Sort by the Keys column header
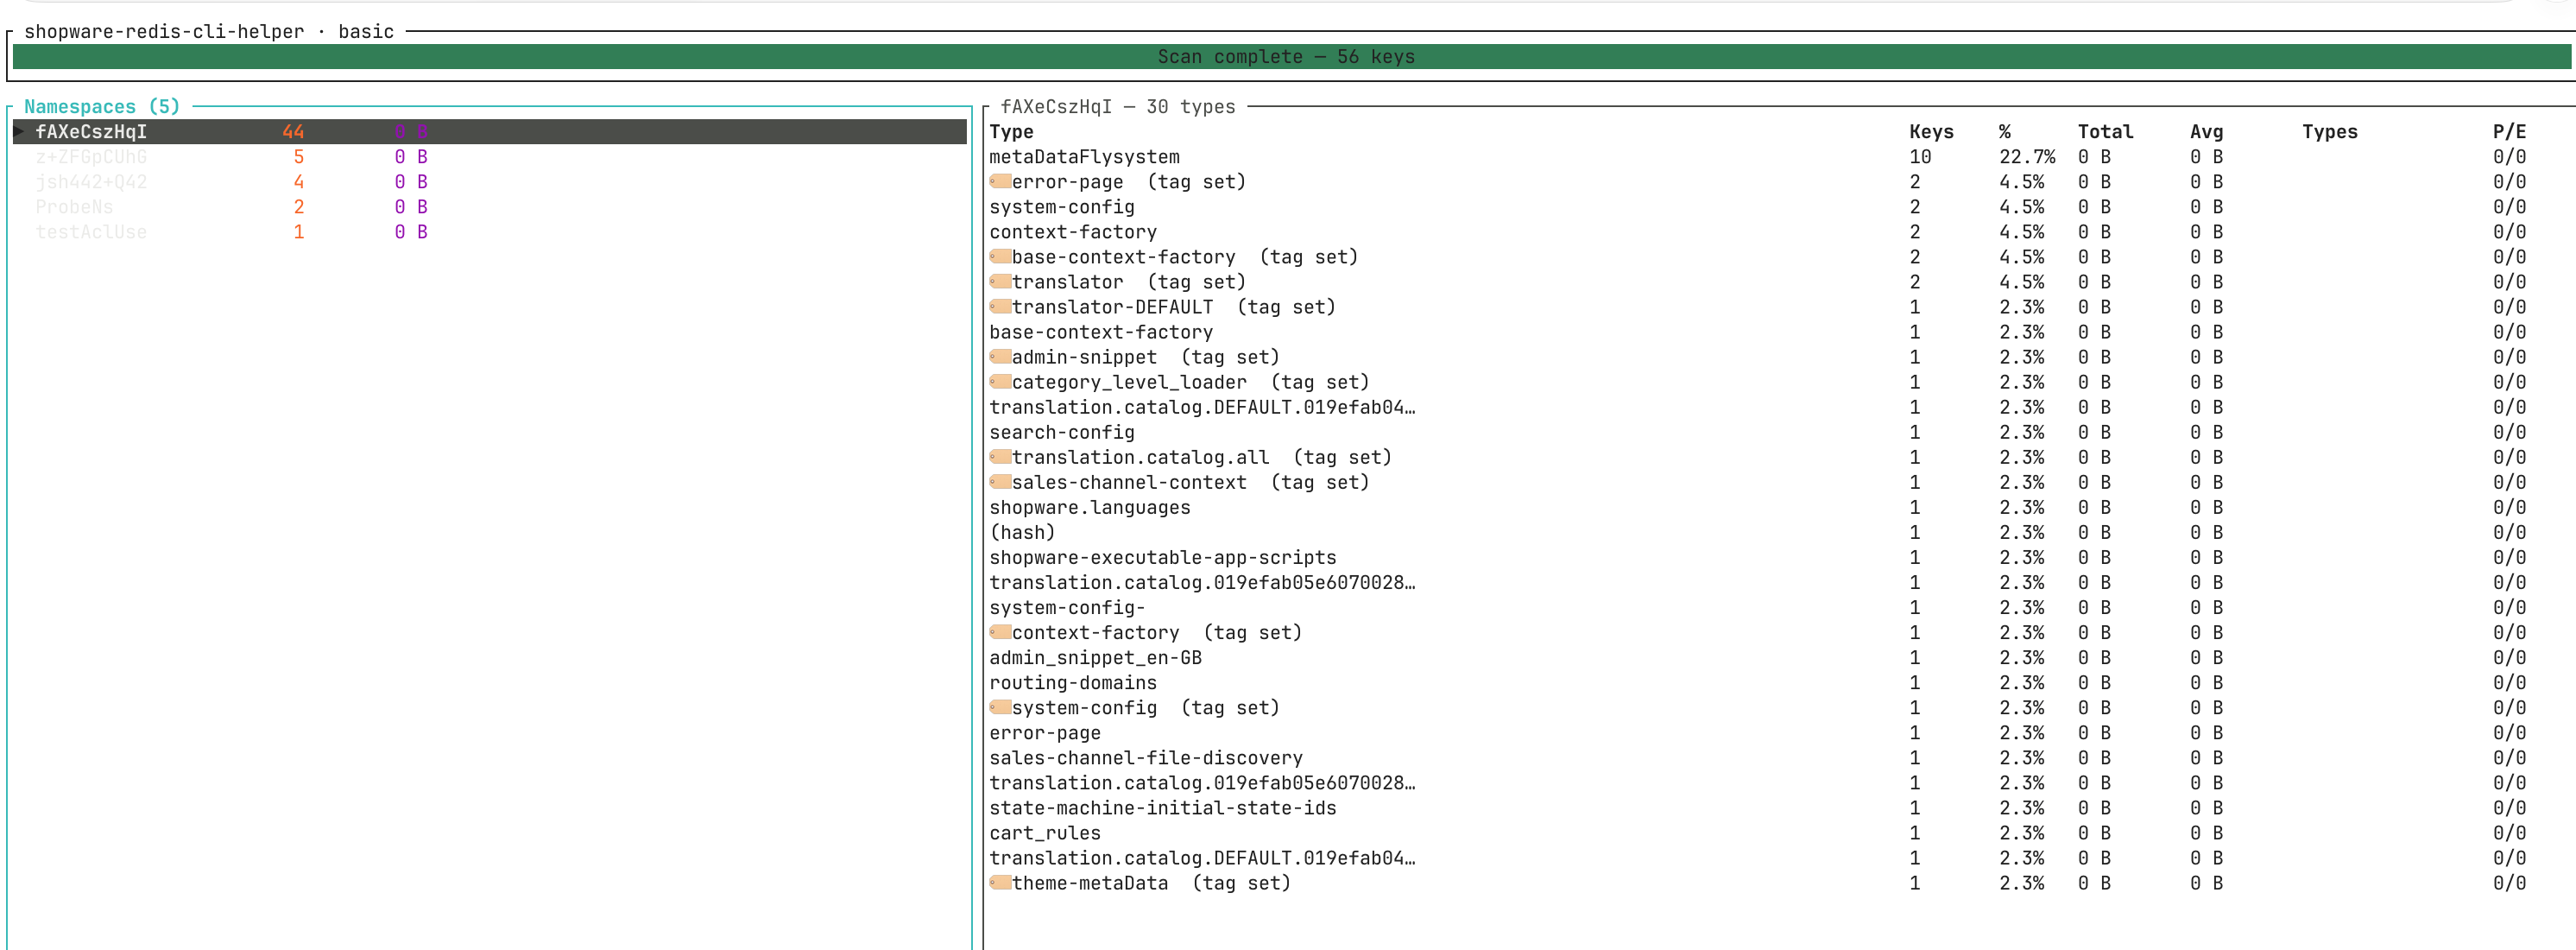Image resolution: width=2576 pixels, height=950 pixels. tap(1931, 132)
